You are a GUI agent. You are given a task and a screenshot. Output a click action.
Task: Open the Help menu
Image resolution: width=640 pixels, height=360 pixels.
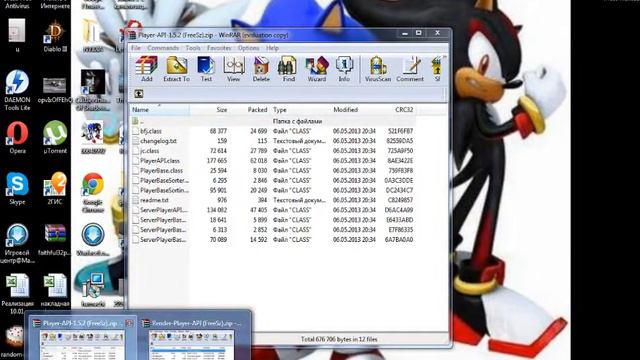click(272, 48)
